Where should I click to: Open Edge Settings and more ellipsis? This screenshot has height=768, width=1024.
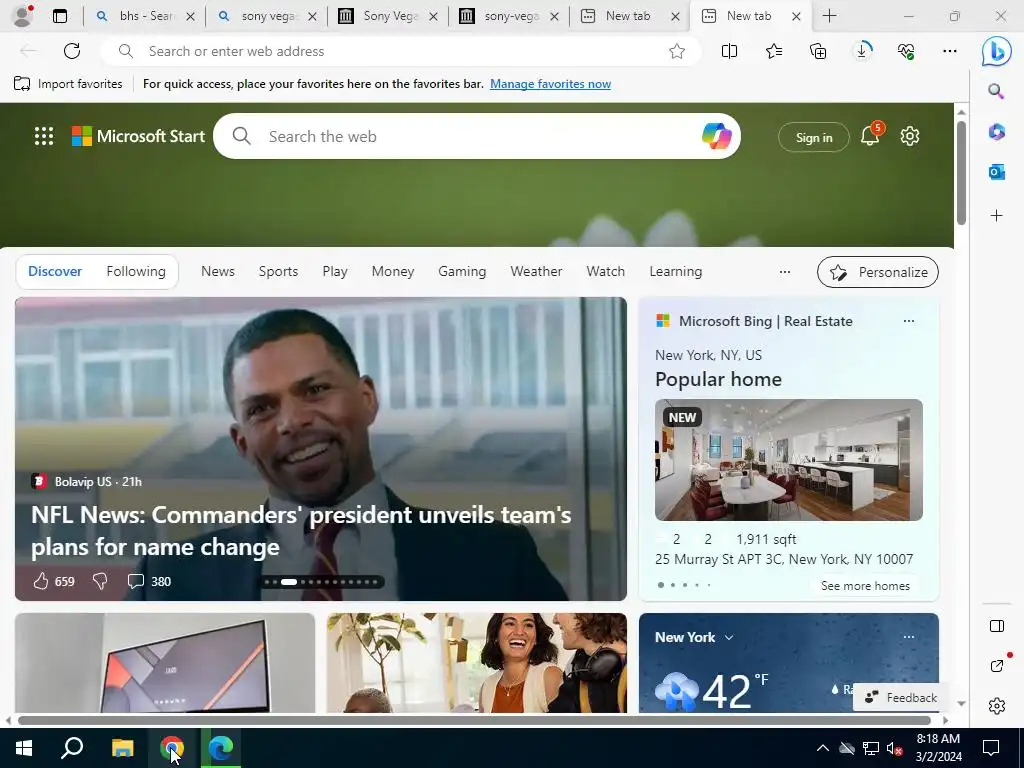950,51
